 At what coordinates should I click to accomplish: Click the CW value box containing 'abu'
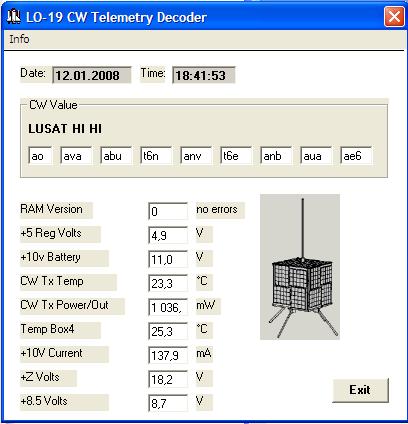[116, 156]
